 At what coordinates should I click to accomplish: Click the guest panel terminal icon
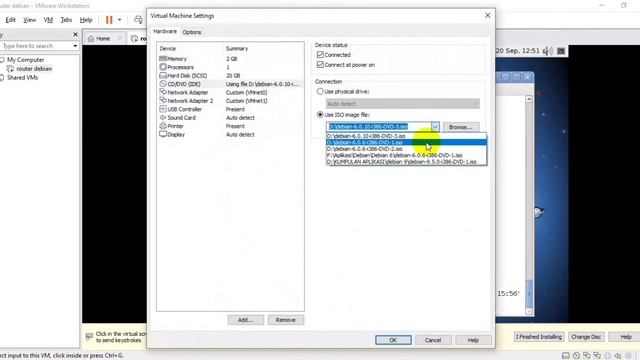561,51
